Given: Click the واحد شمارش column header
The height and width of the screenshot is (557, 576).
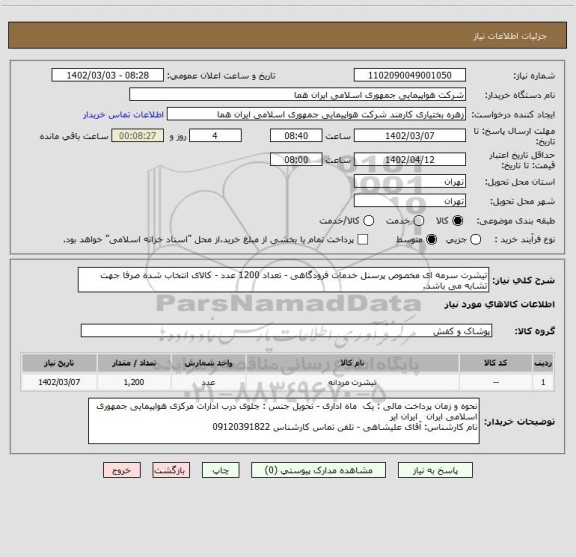Looking at the screenshot, I should coord(209,363).
